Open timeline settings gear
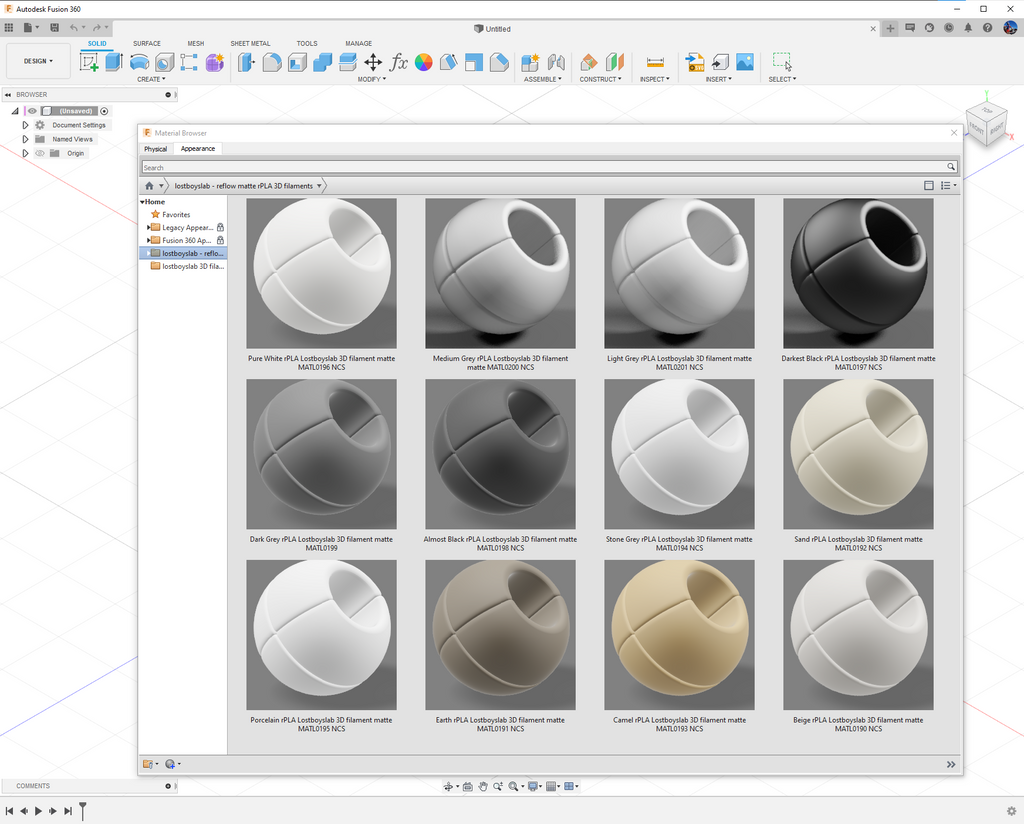 pos(1012,811)
